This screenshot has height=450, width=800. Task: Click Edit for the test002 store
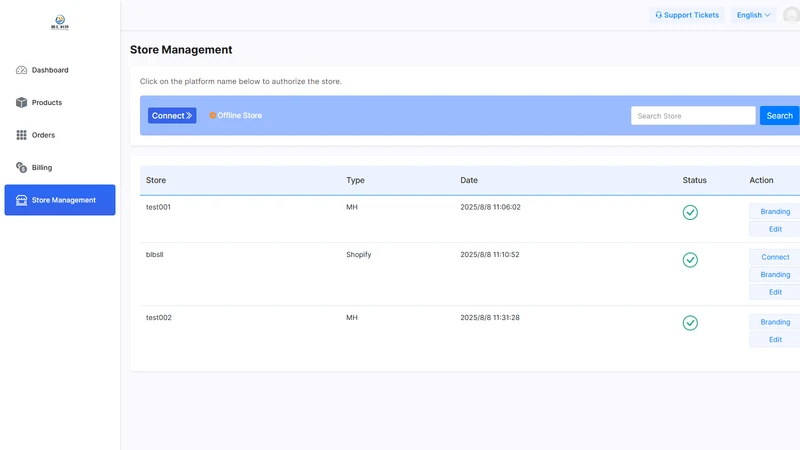click(775, 339)
